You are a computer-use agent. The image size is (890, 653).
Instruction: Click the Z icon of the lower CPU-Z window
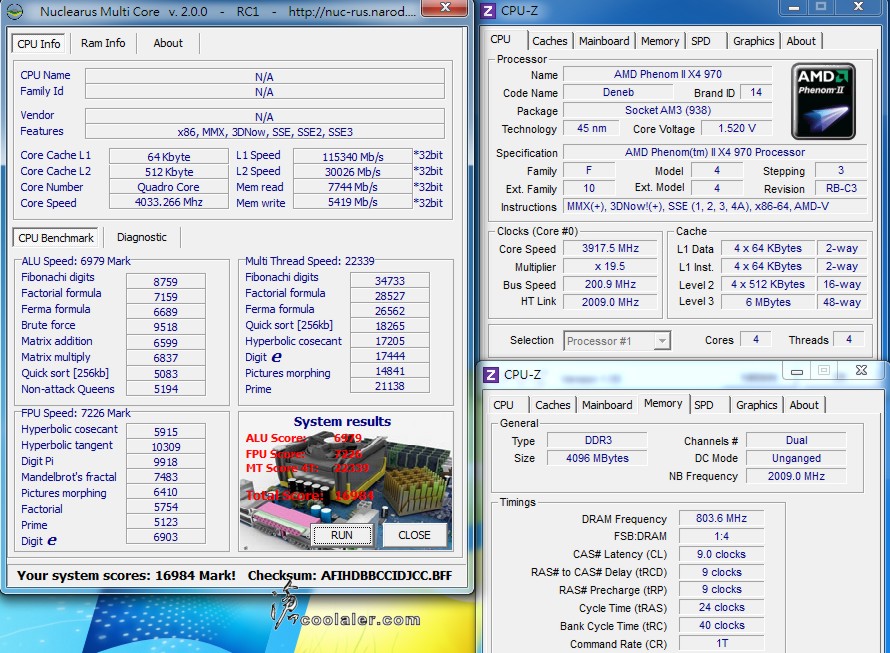pyautogui.click(x=490, y=375)
